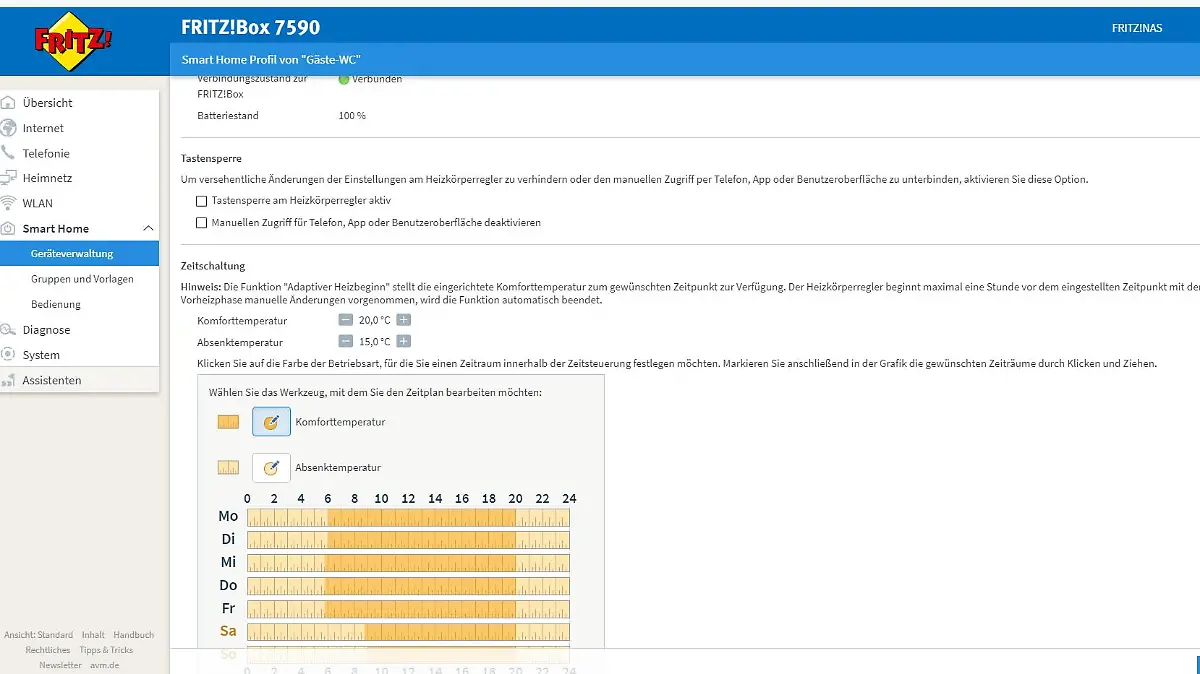Screen dimensions: 1200x674
Task: Click Monday's schedule bar in timeline
Action: point(408,517)
